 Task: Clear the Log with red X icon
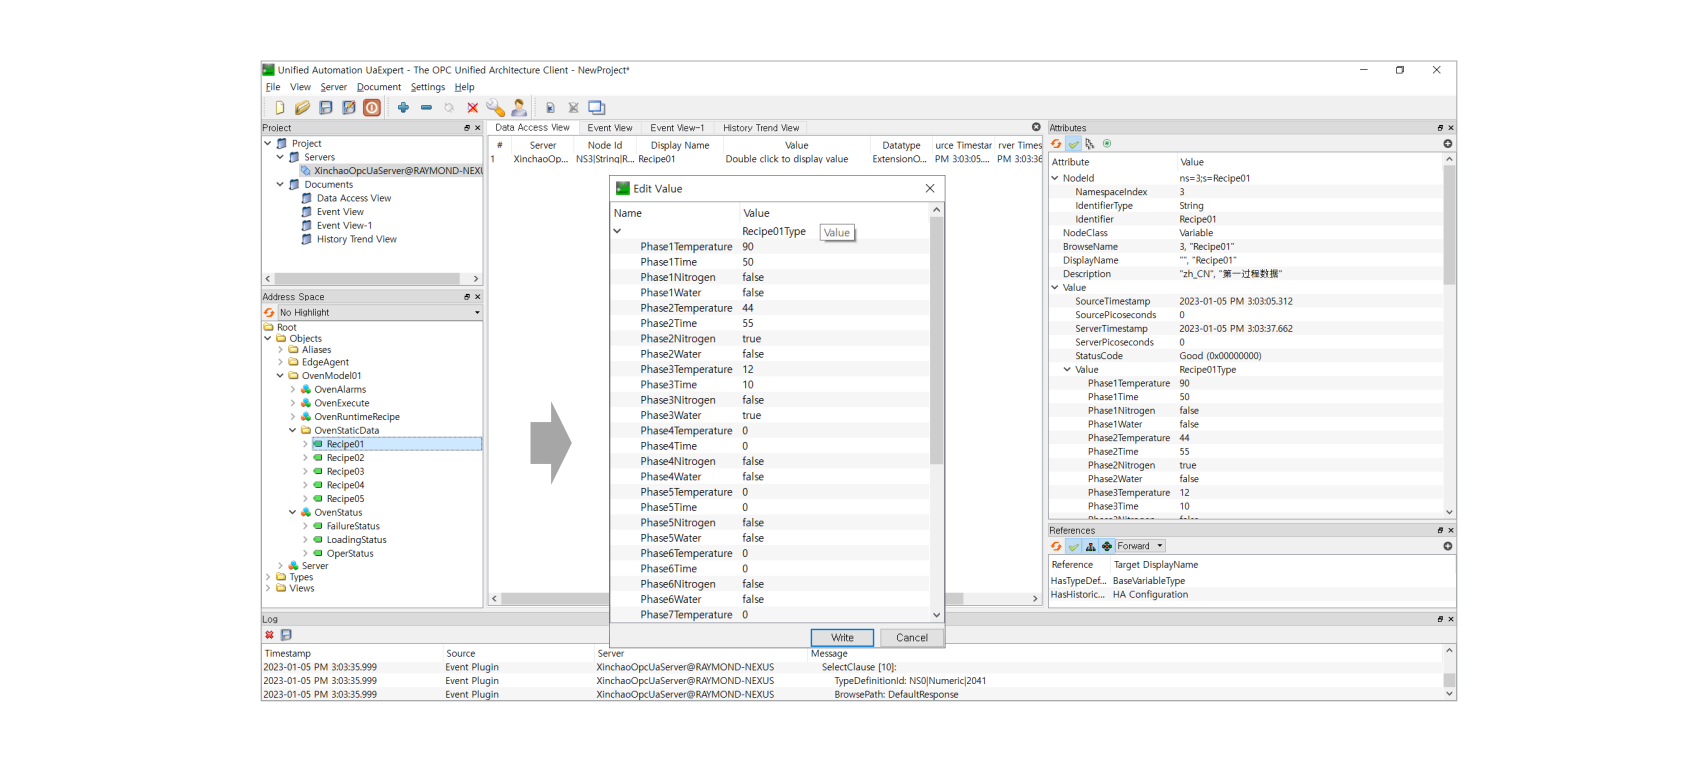point(269,635)
